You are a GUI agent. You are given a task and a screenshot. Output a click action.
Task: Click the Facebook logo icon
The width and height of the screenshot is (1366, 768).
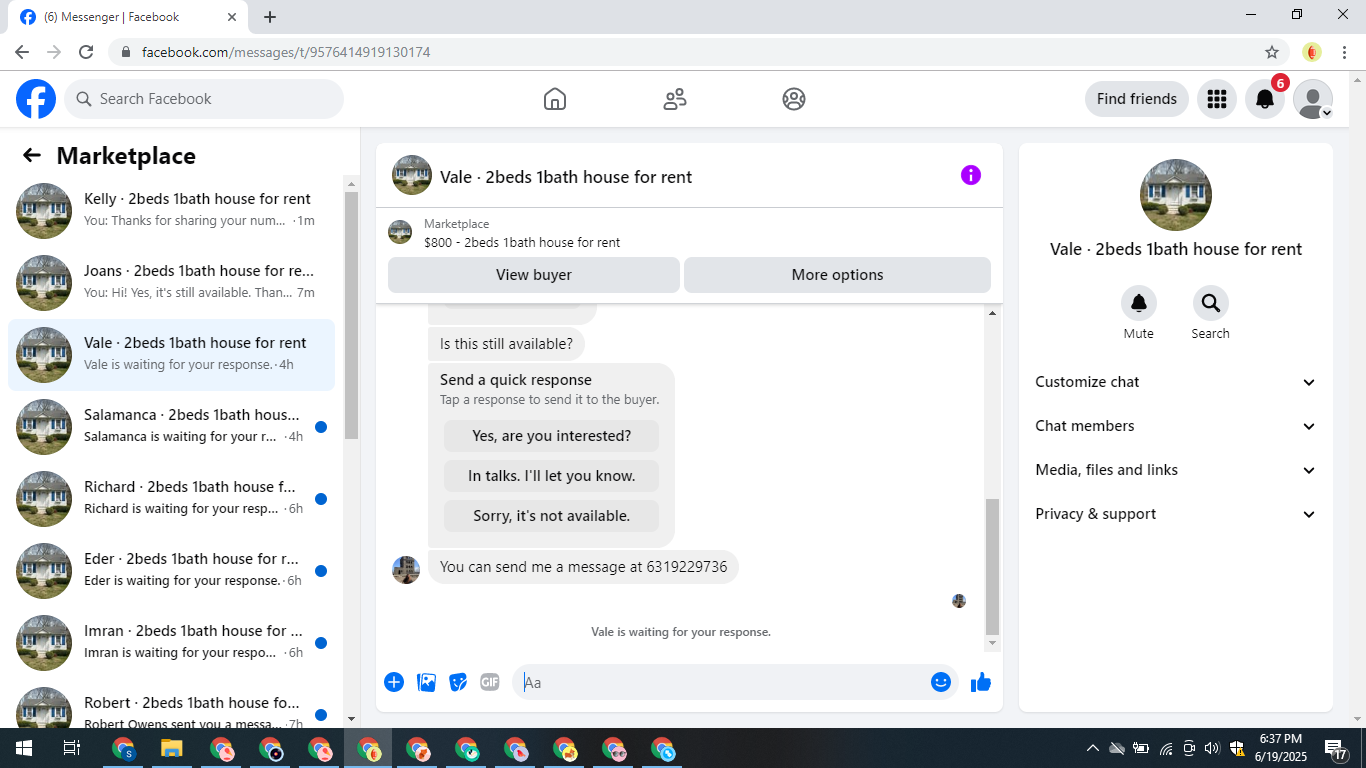tap(36, 99)
